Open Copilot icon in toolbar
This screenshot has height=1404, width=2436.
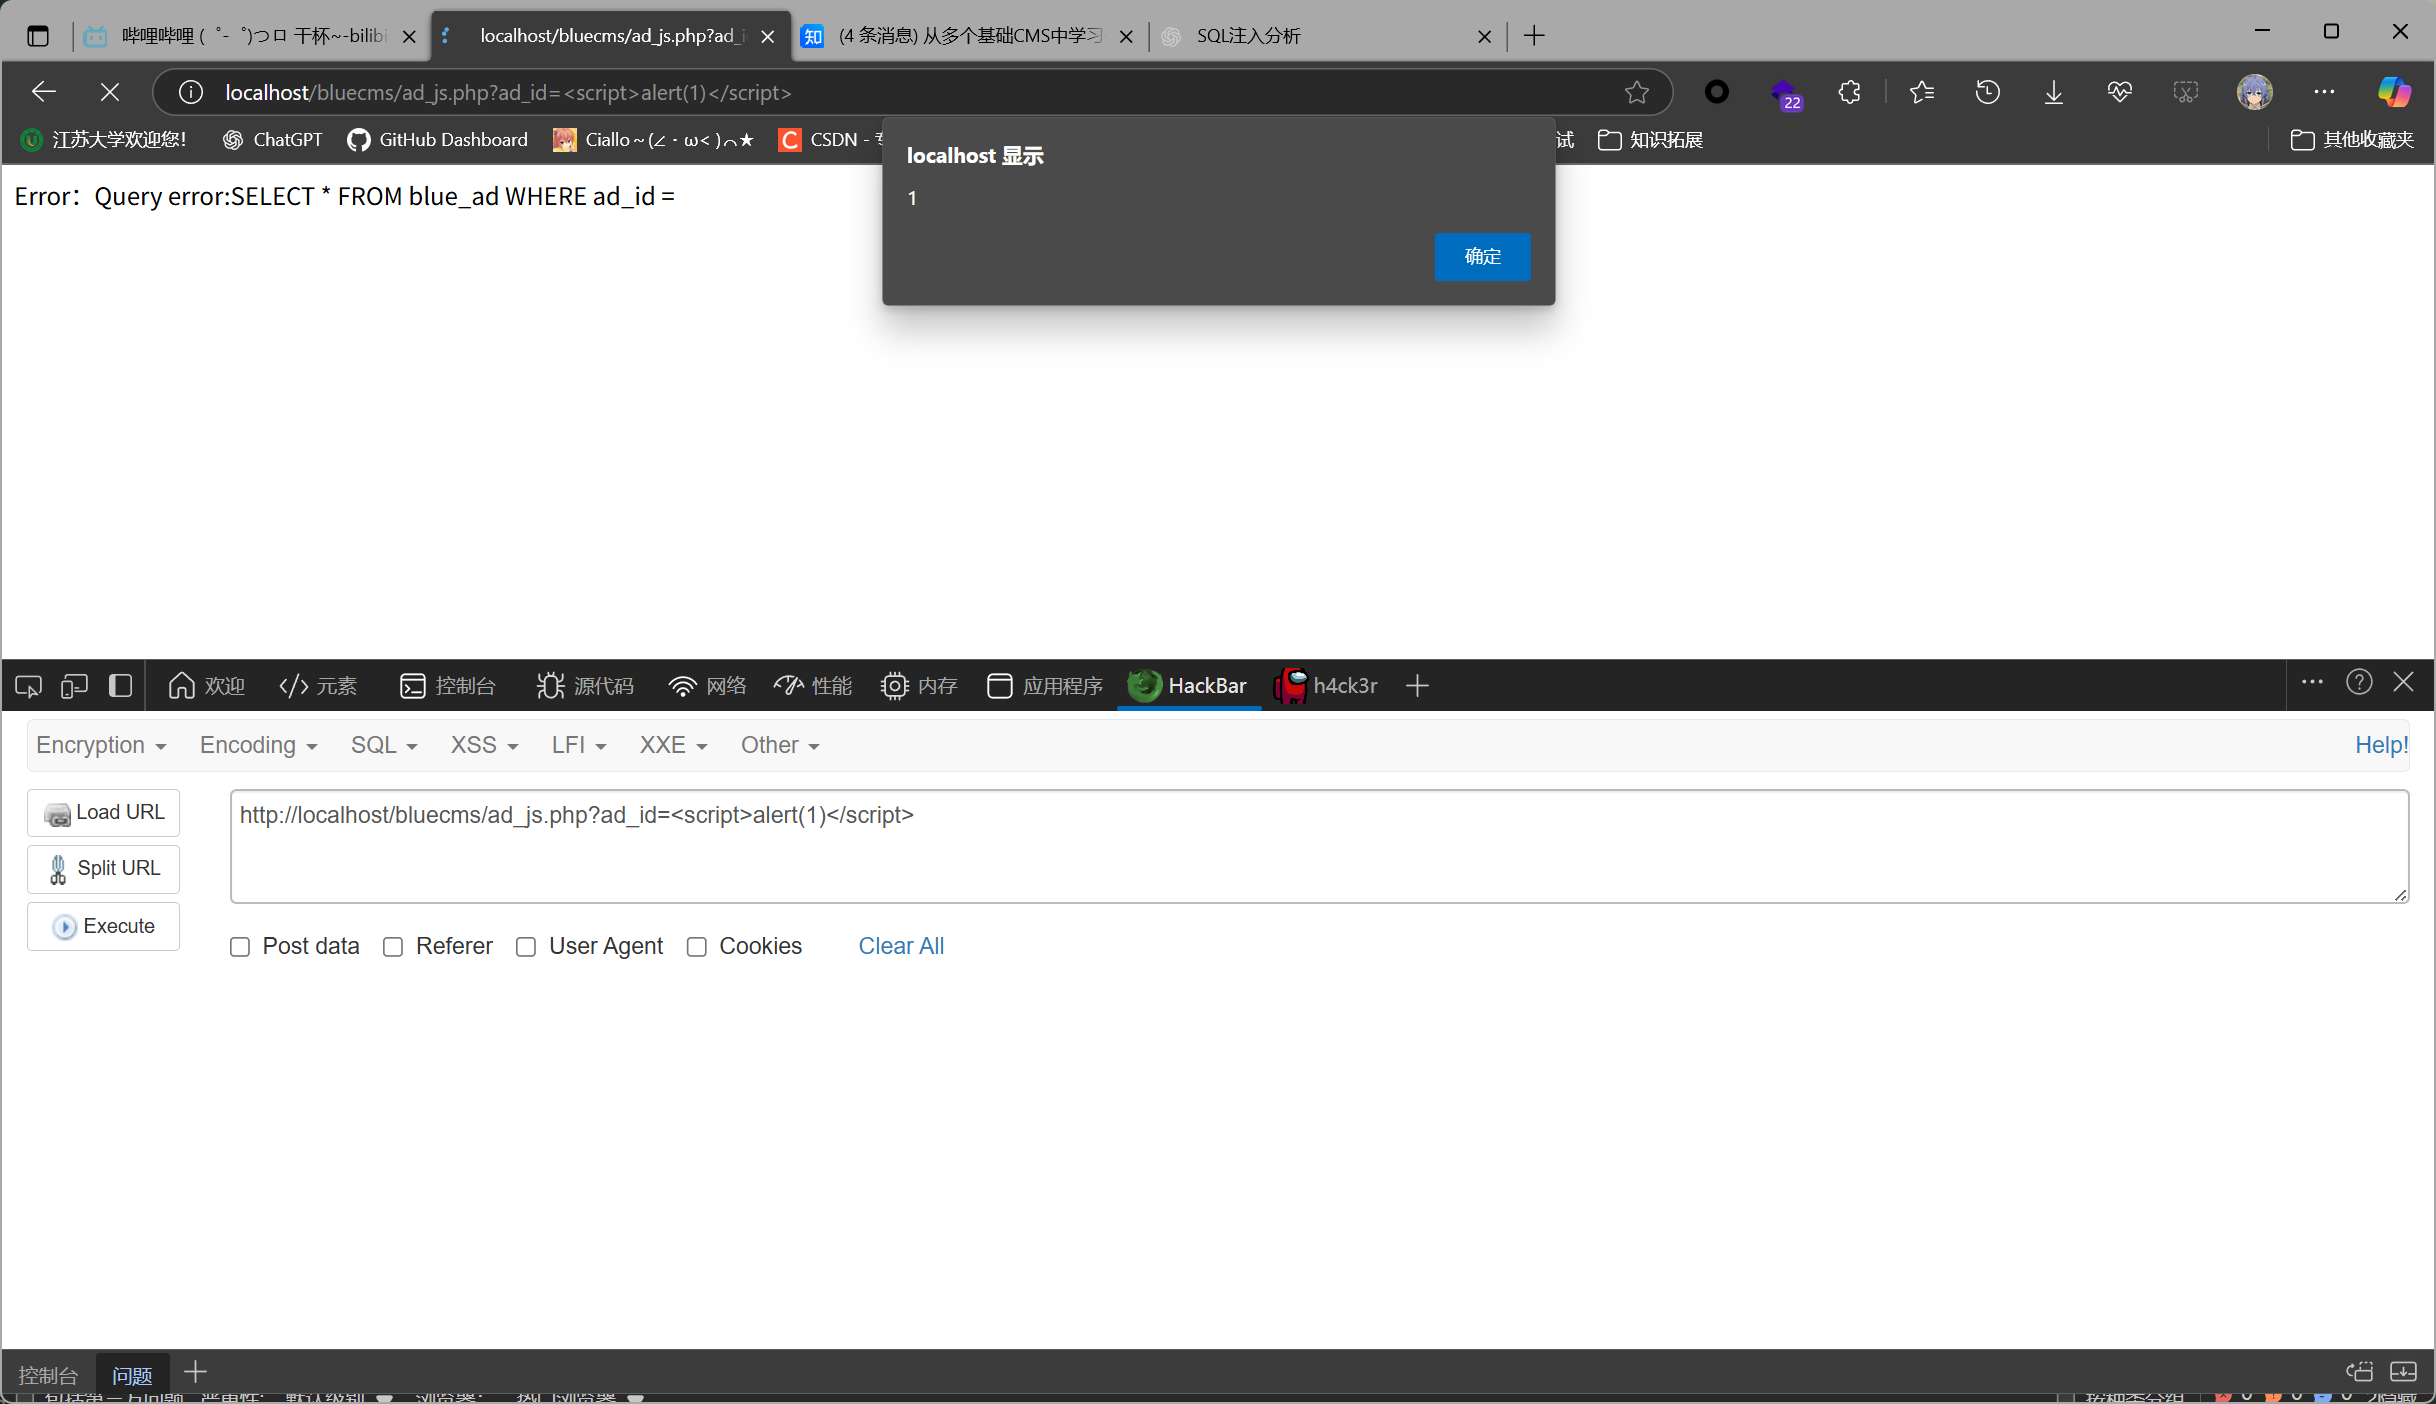click(2394, 92)
